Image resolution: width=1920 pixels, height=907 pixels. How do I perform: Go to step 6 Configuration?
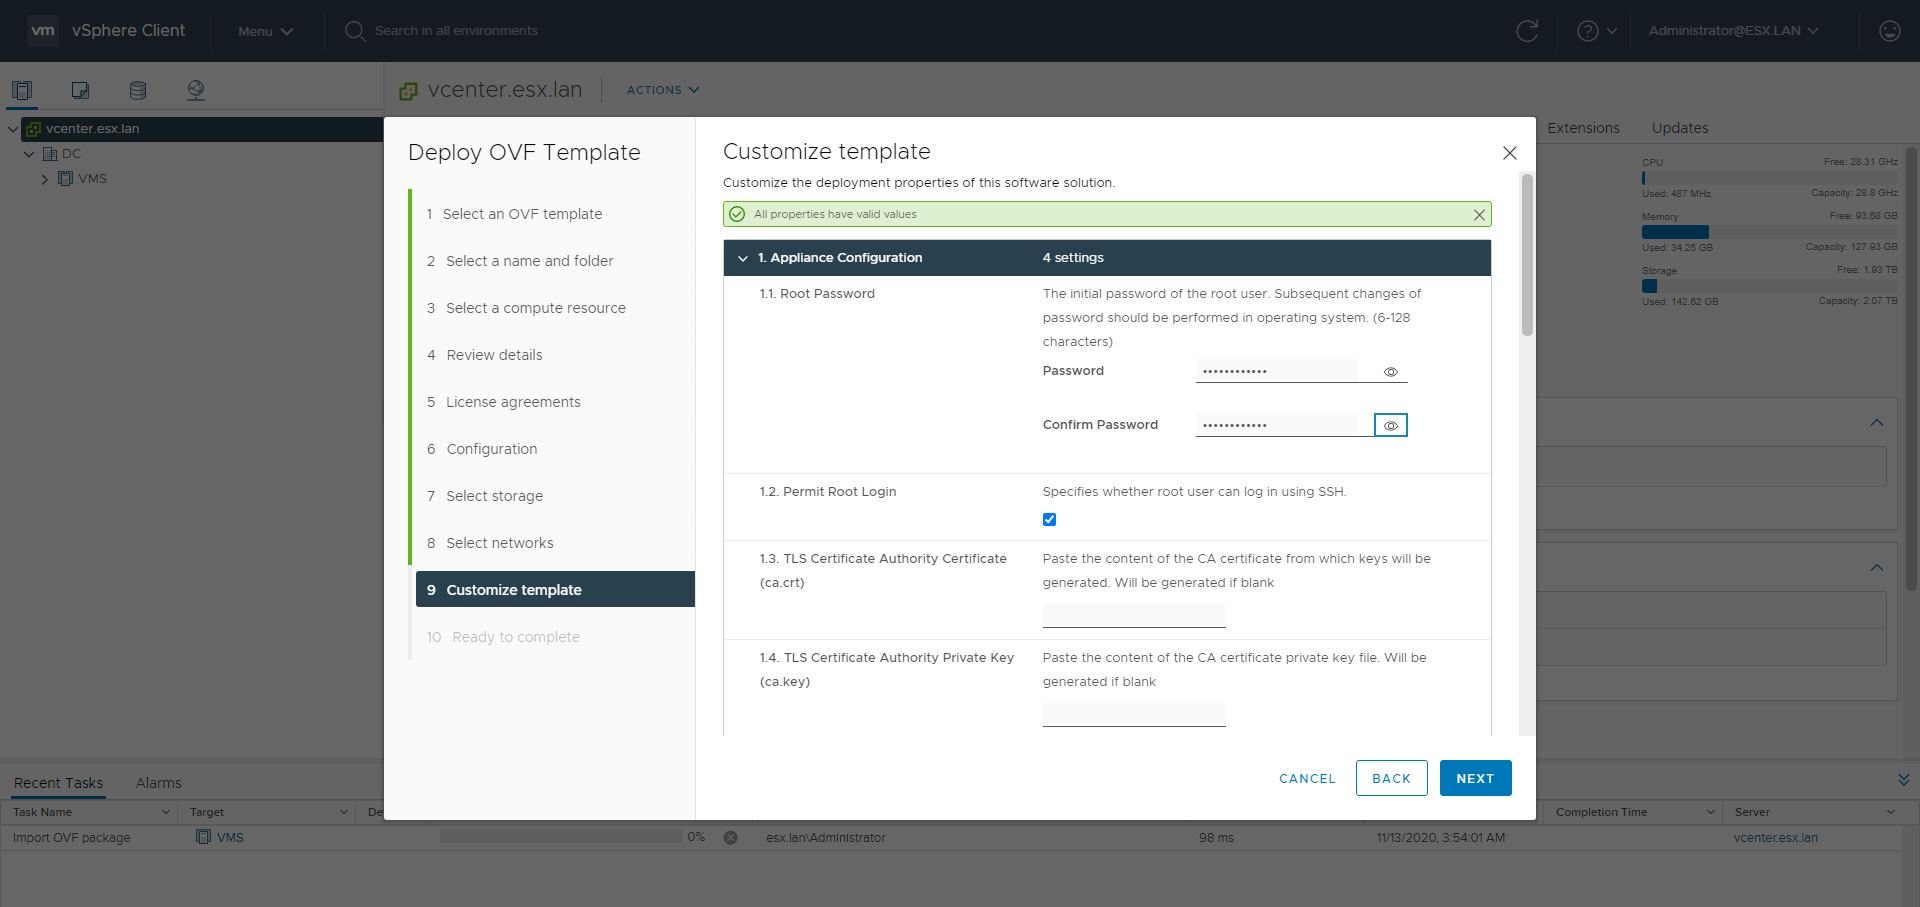(491, 449)
